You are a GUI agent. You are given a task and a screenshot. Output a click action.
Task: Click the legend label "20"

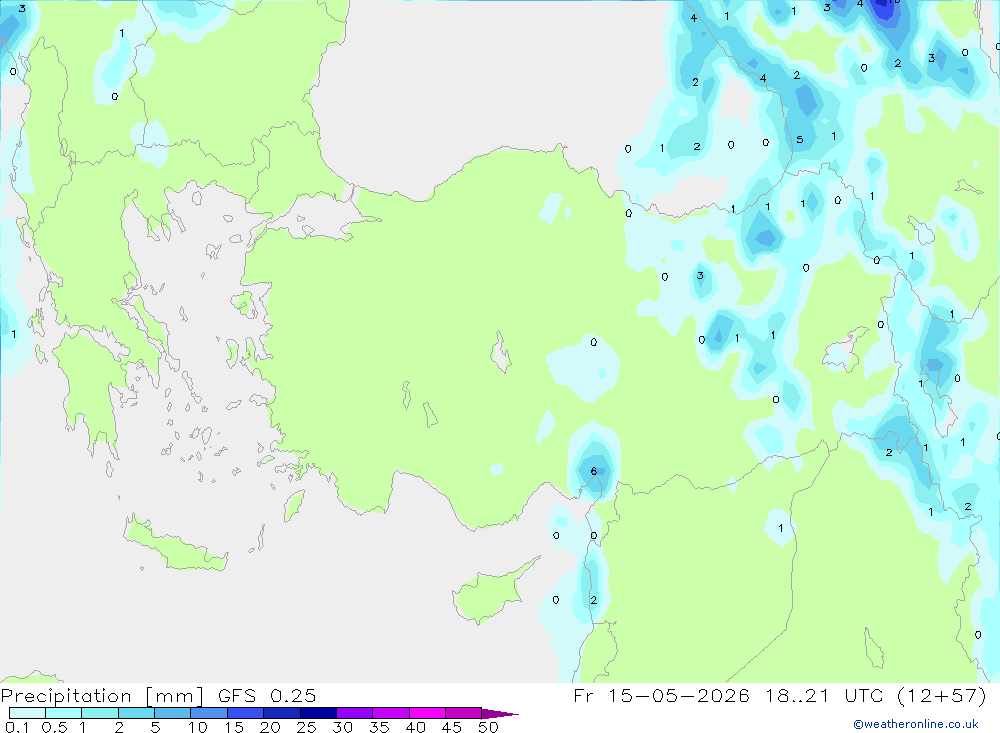(270, 727)
